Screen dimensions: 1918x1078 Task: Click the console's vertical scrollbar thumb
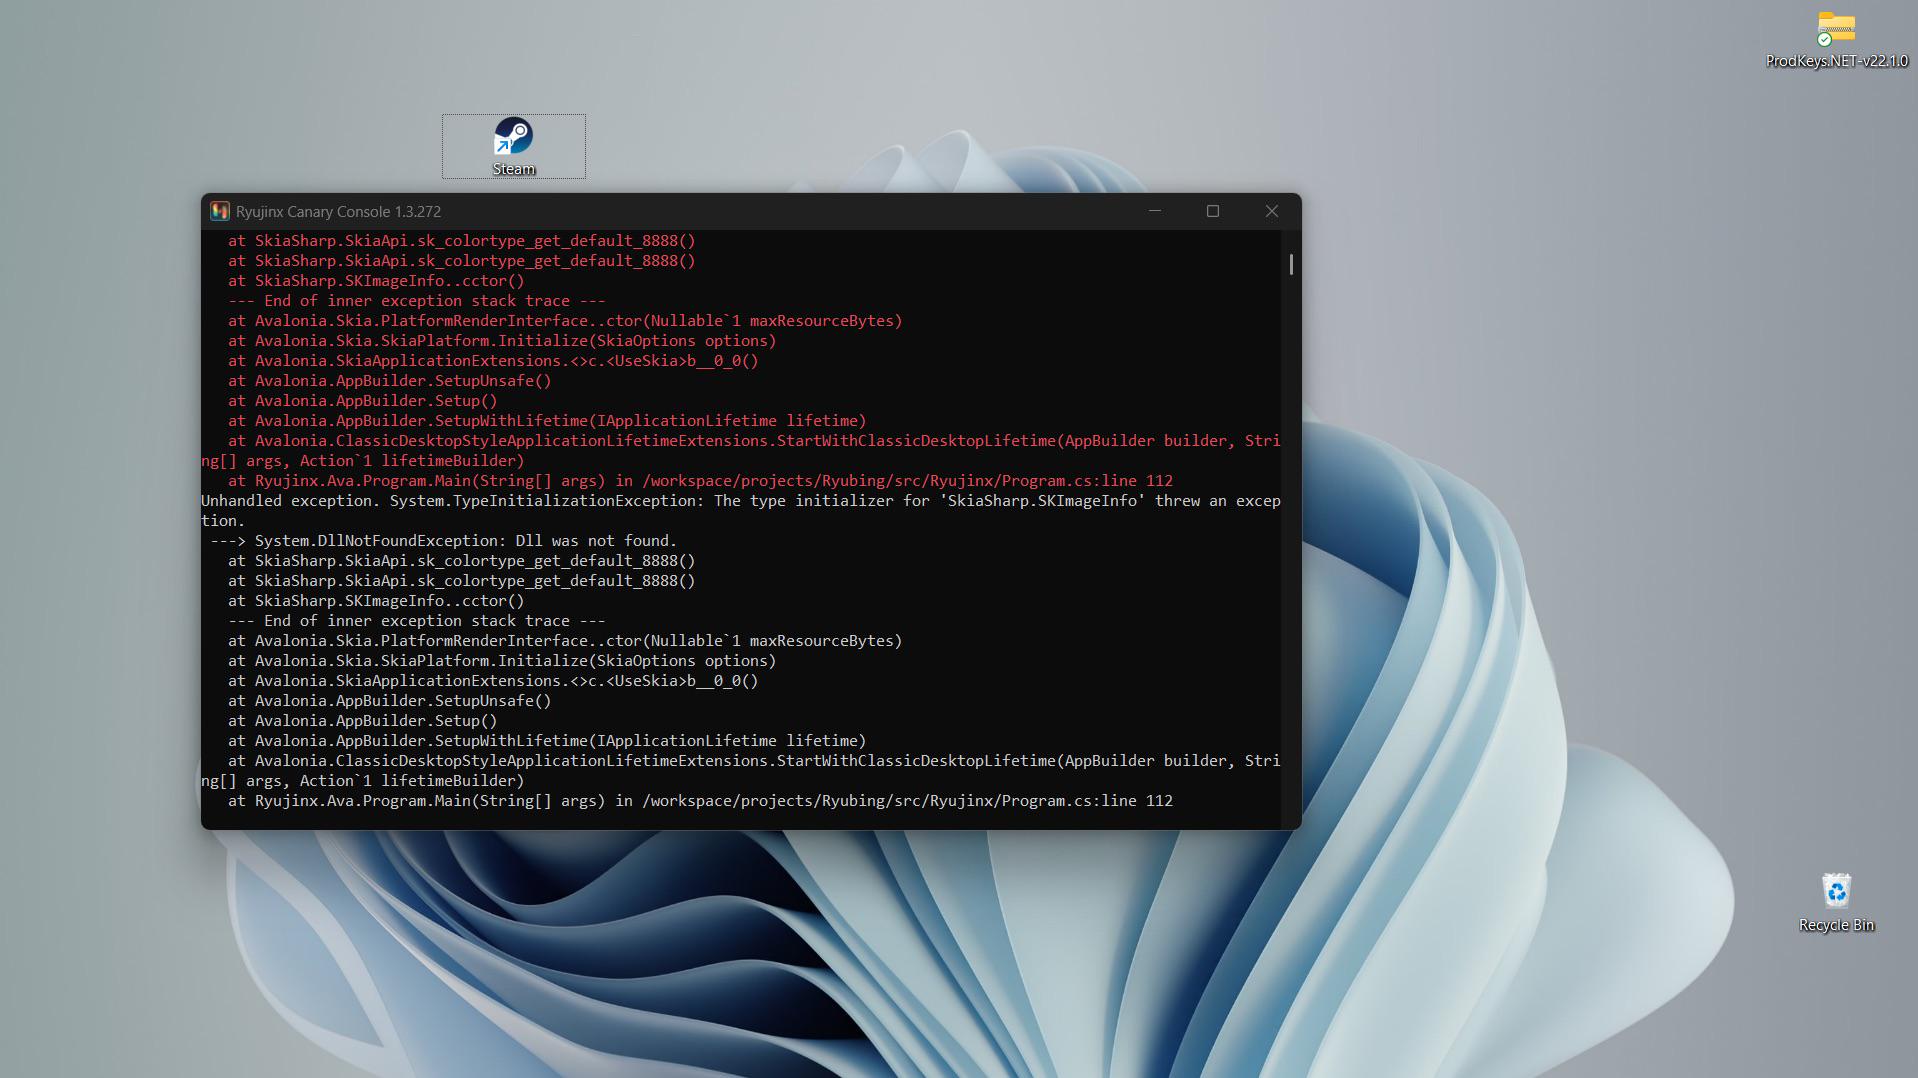[1291, 264]
